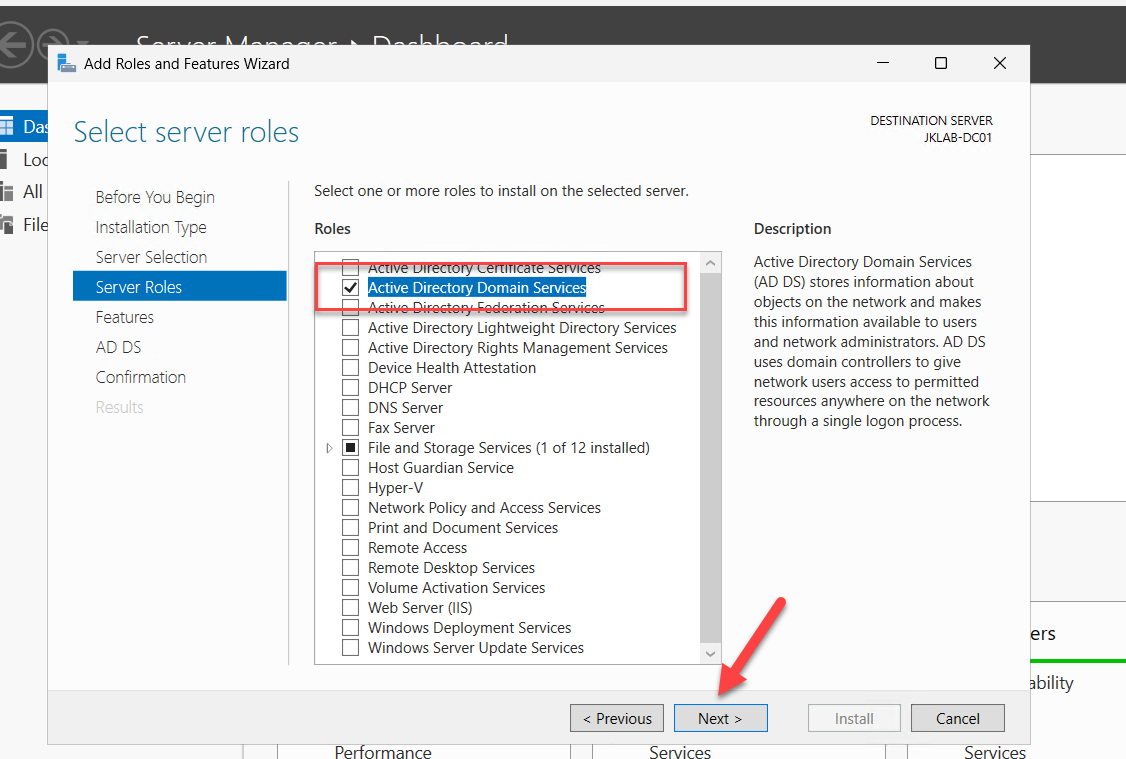Select the Remote Access role label
1126x759 pixels.
417,548
